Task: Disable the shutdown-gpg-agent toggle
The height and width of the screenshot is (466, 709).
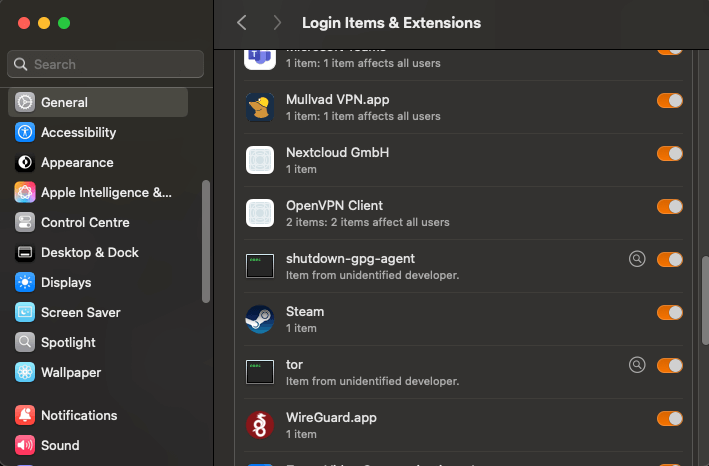Action: pos(670,259)
